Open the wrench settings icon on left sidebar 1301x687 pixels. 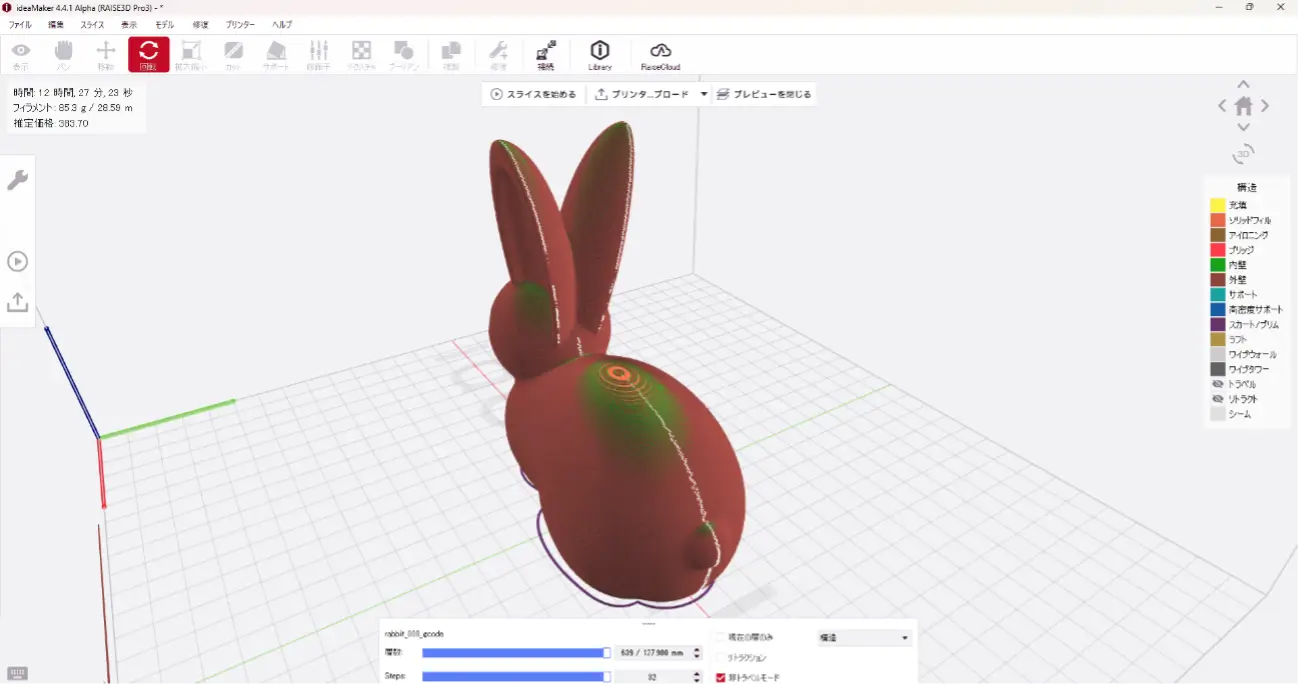coord(17,181)
